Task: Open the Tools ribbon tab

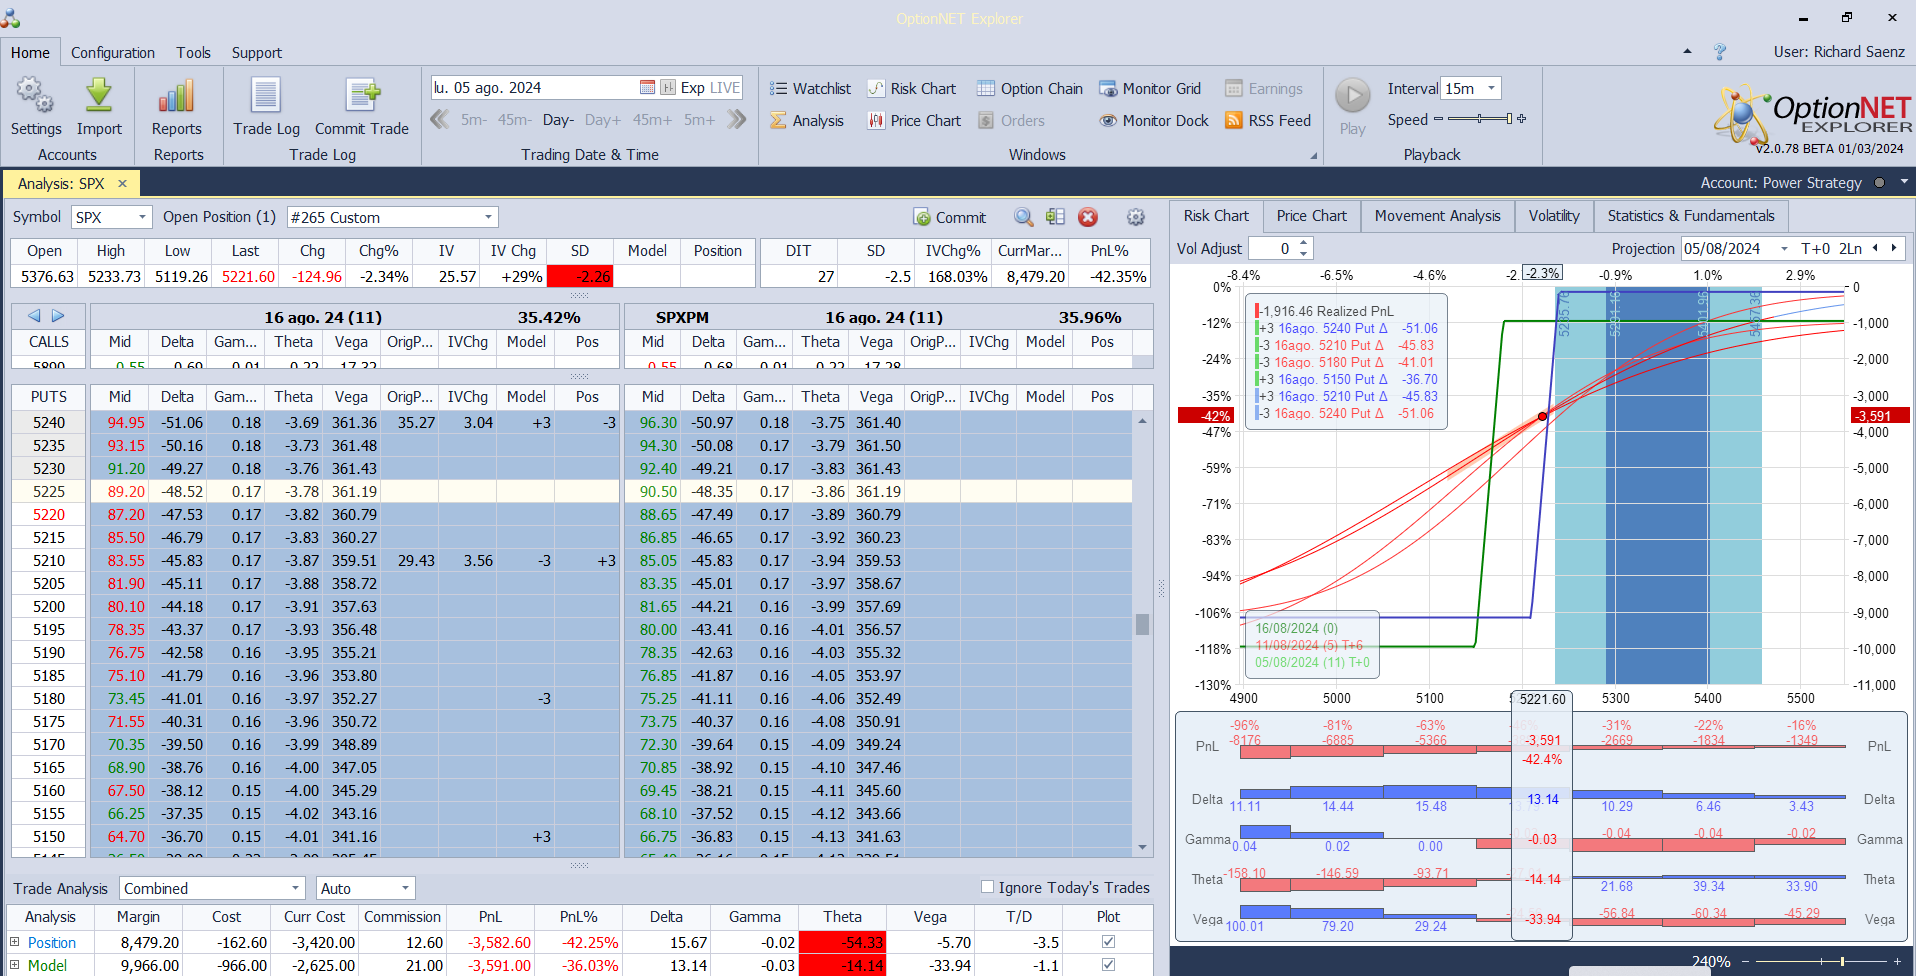Action: [x=194, y=52]
